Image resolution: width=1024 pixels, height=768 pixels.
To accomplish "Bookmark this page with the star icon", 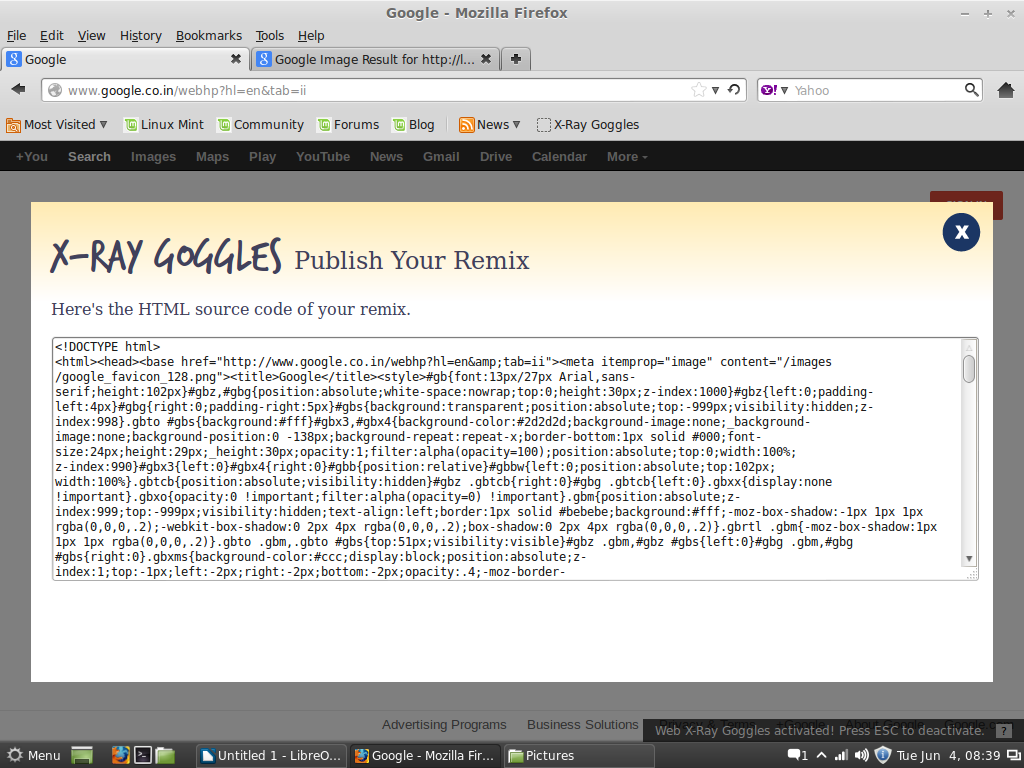I will [698, 90].
